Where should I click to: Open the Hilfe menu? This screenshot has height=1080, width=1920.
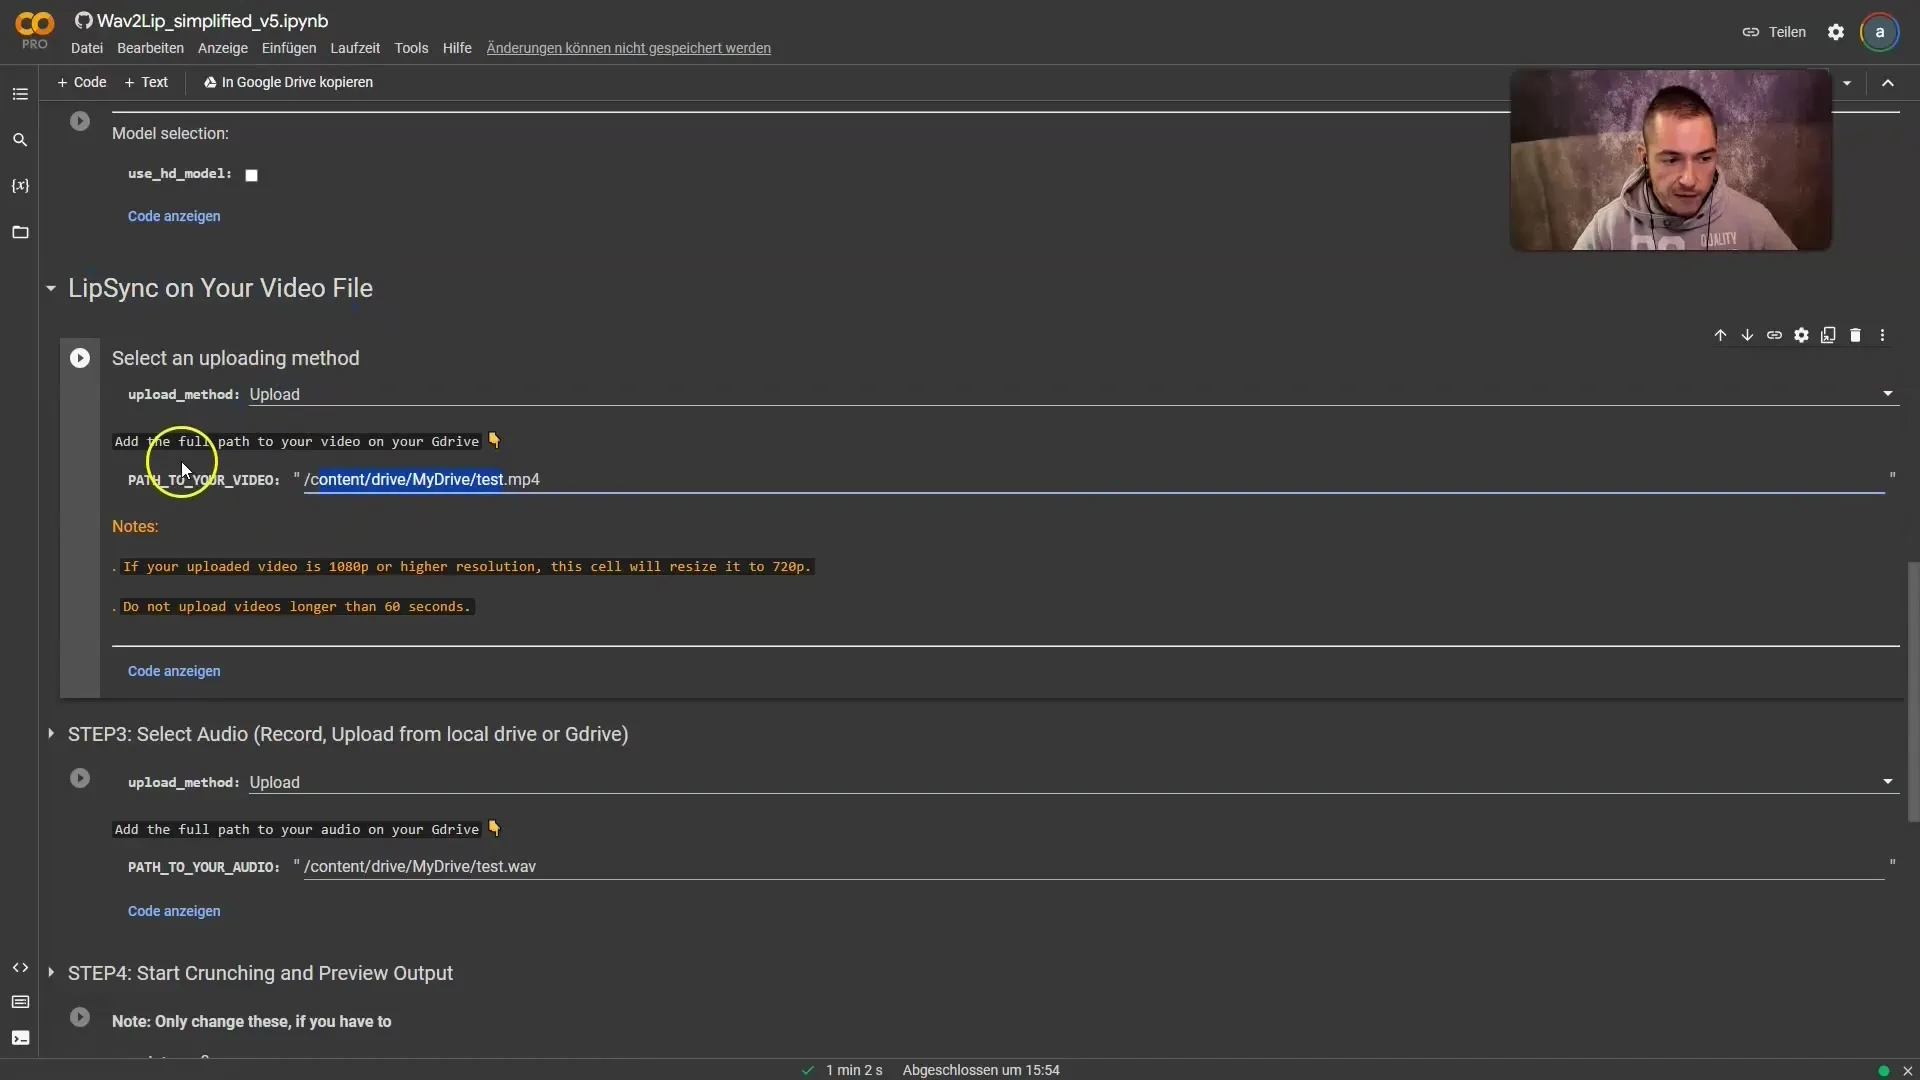tap(457, 48)
